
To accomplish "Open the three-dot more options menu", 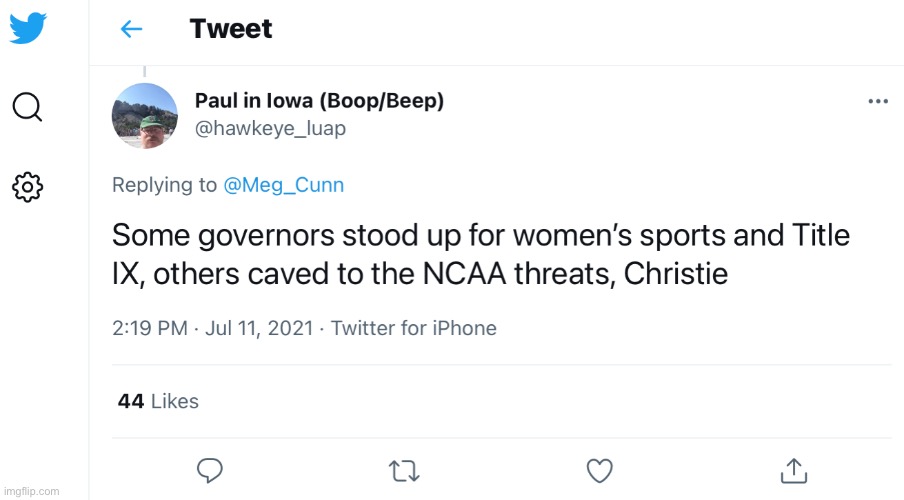I will (878, 101).
